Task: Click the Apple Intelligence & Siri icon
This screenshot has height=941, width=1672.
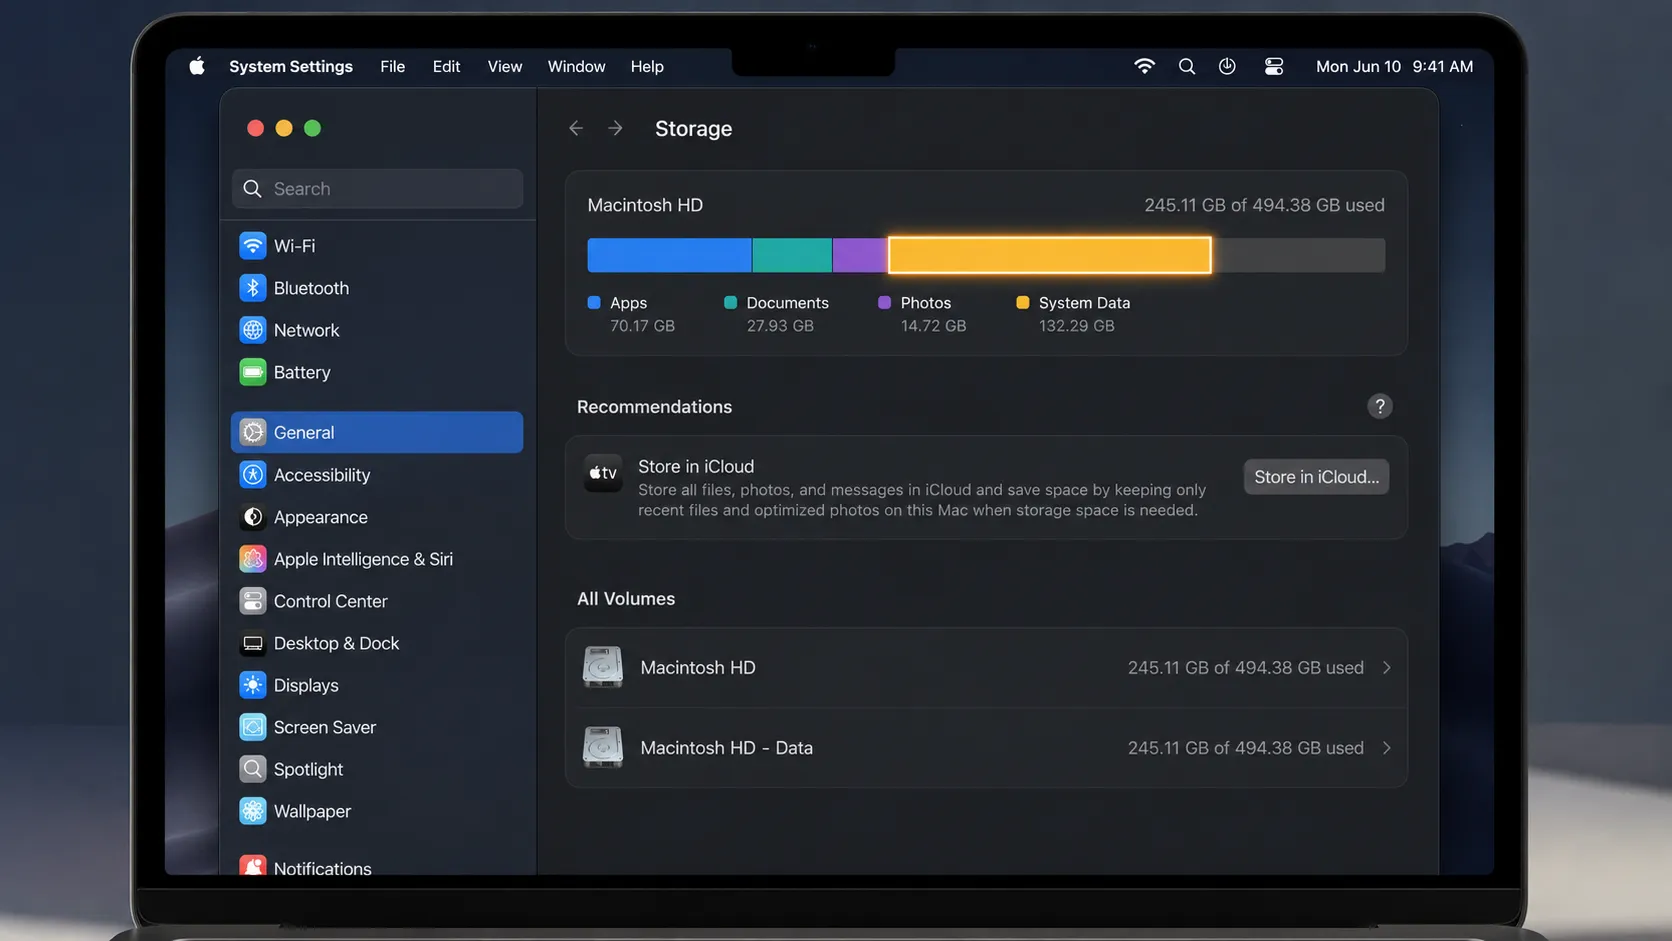Action: click(253, 559)
